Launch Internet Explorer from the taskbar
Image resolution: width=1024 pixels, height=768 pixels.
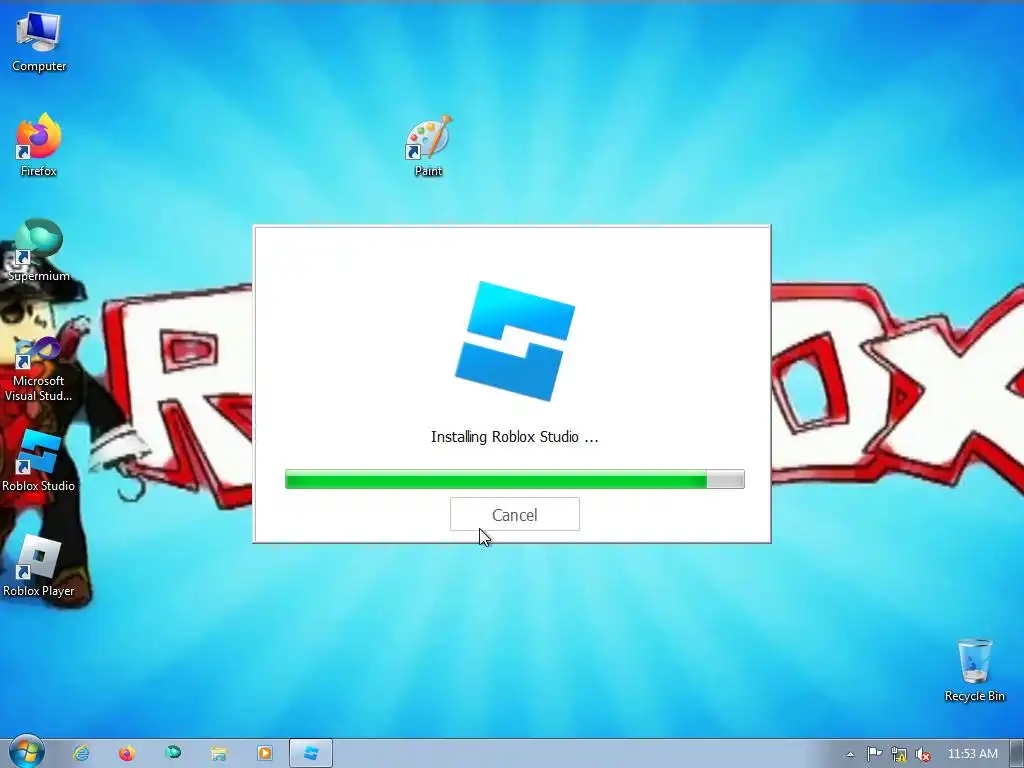81,754
